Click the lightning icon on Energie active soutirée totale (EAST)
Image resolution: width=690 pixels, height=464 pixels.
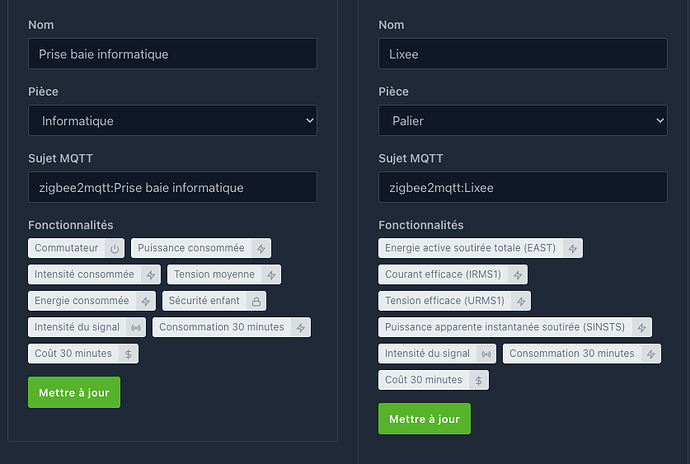pos(573,249)
